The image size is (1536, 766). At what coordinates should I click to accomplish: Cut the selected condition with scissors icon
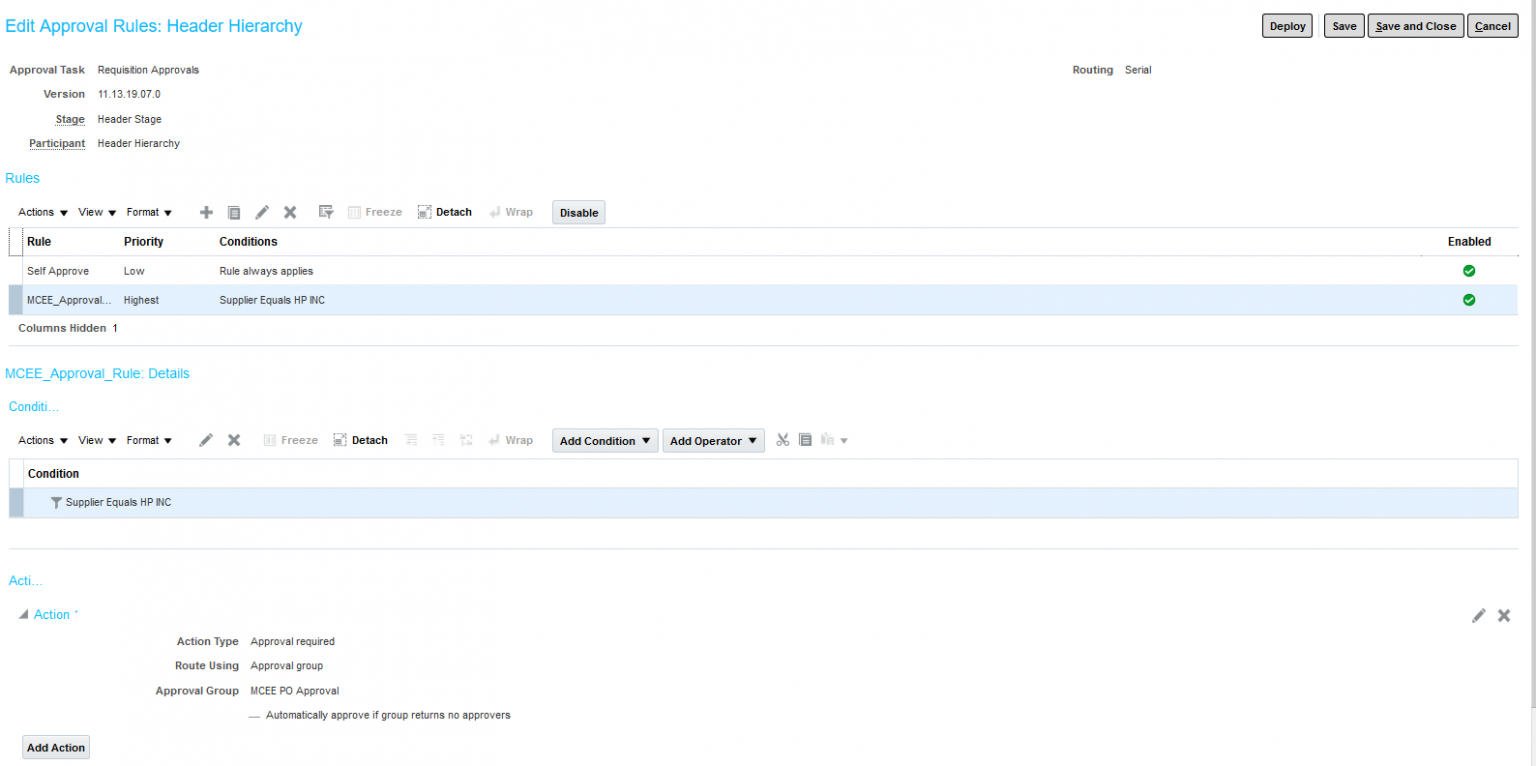(783, 440)
